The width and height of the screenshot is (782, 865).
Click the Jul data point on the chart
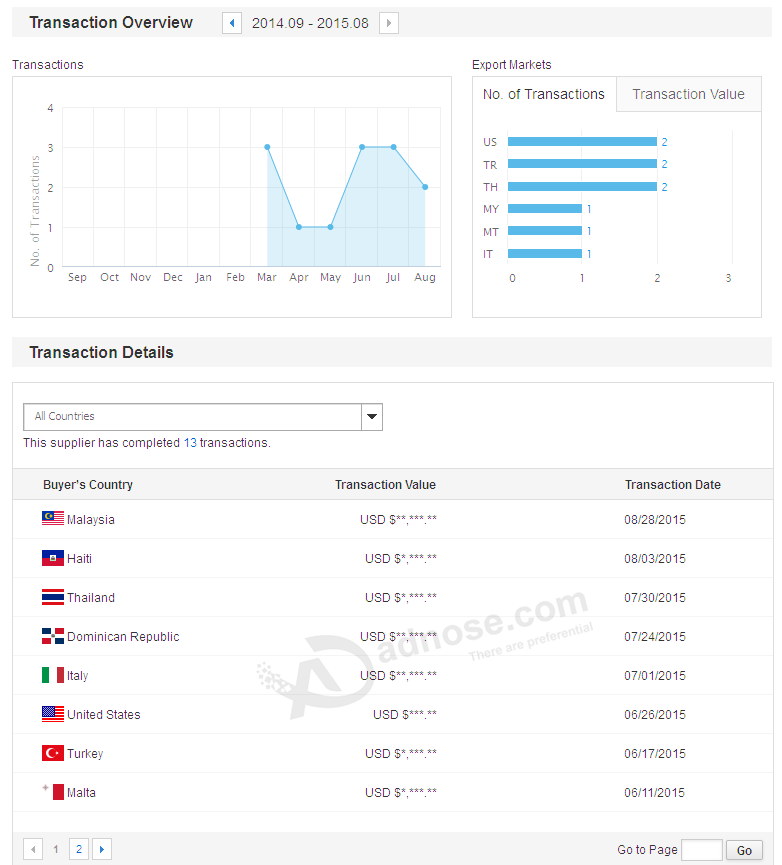coord(394,147)
